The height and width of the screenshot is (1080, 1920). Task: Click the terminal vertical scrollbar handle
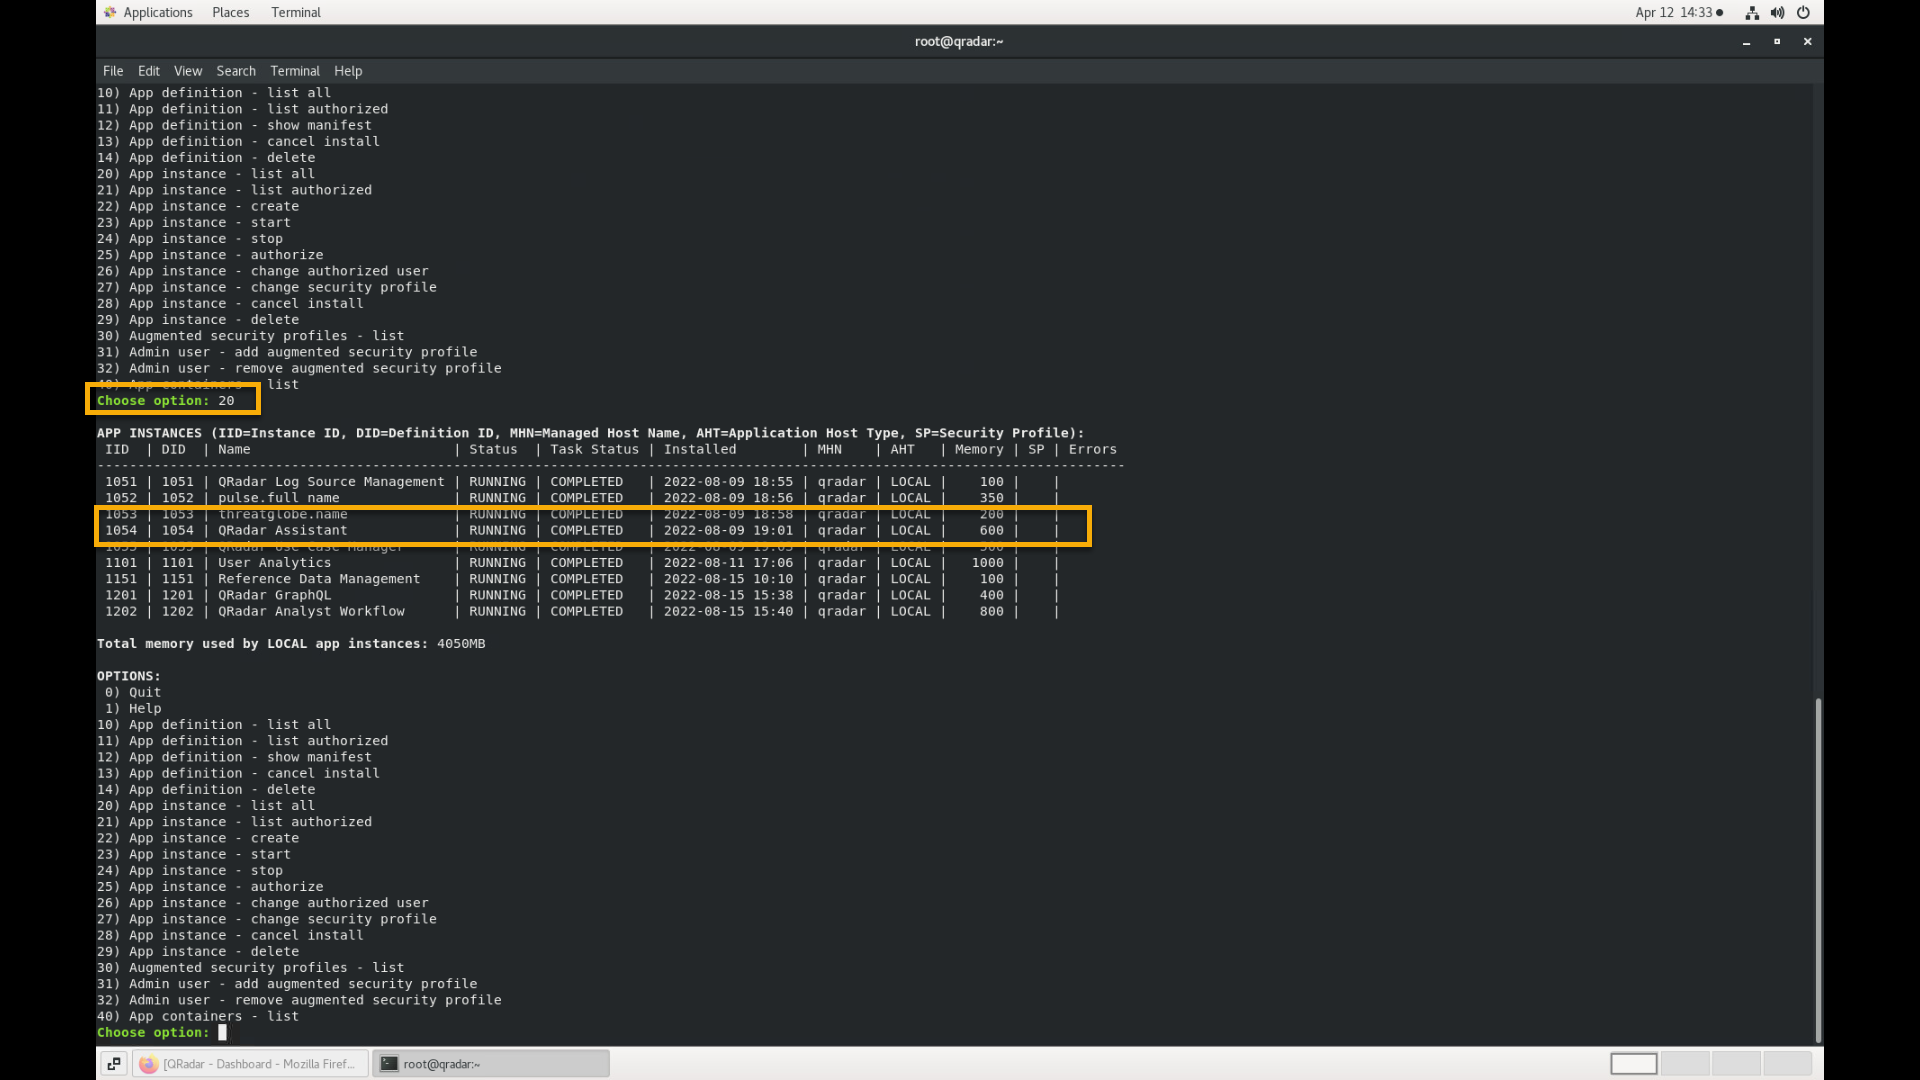click(1817, 870)
